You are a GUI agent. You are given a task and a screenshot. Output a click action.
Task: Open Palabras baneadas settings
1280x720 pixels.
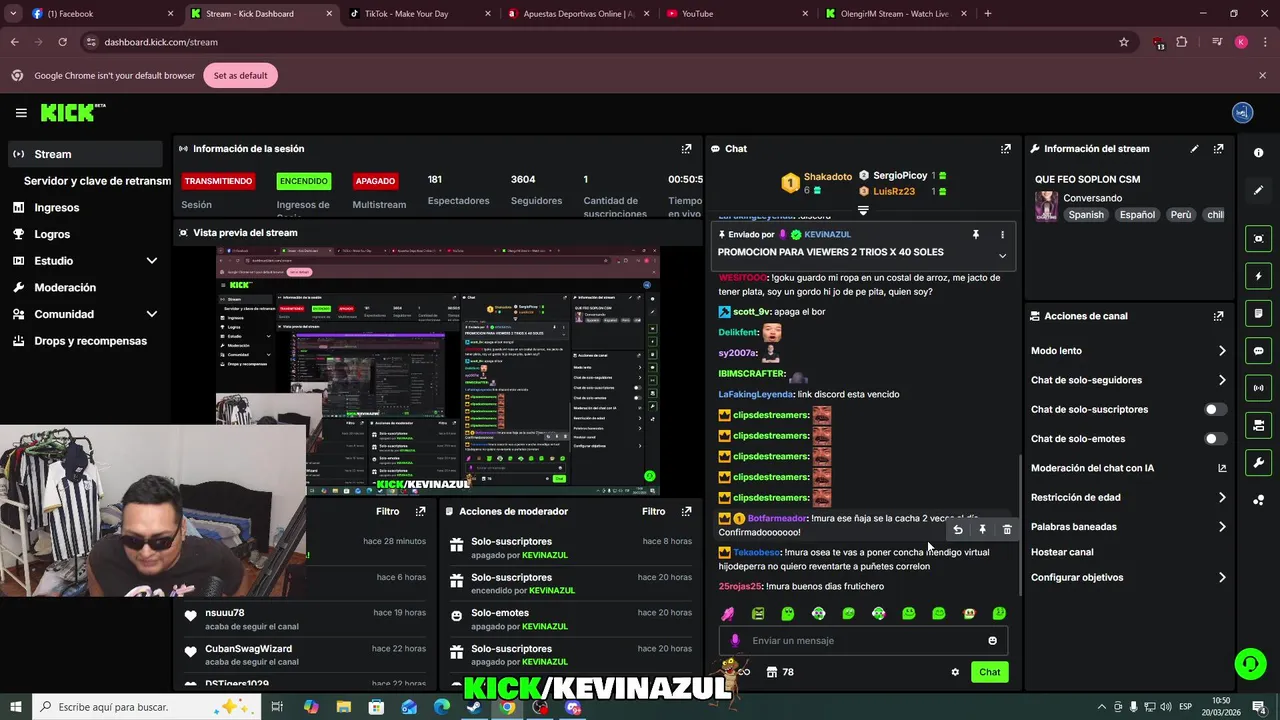pyautogui.click(x=1128, y=527)
